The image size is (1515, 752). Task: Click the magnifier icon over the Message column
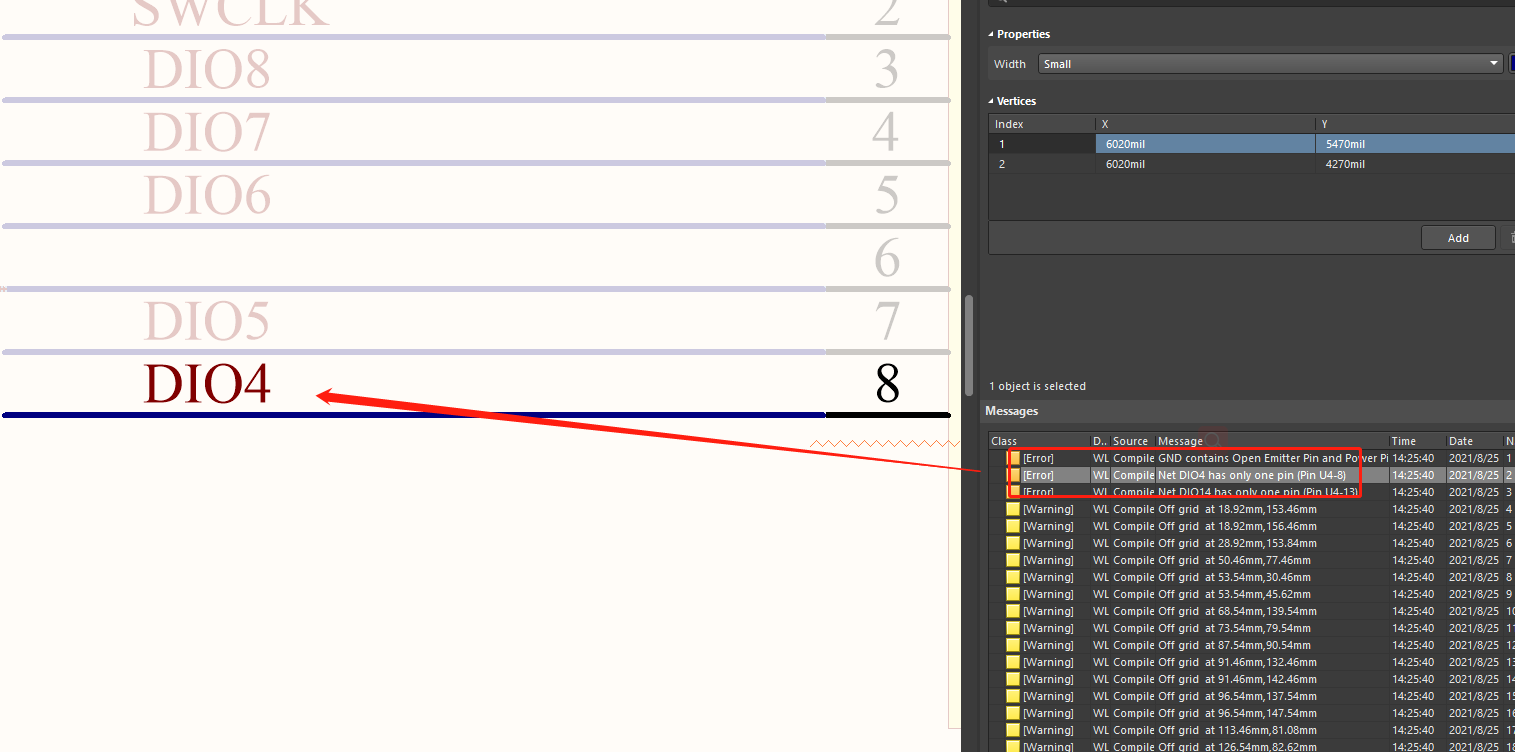tap(1212, 440)
